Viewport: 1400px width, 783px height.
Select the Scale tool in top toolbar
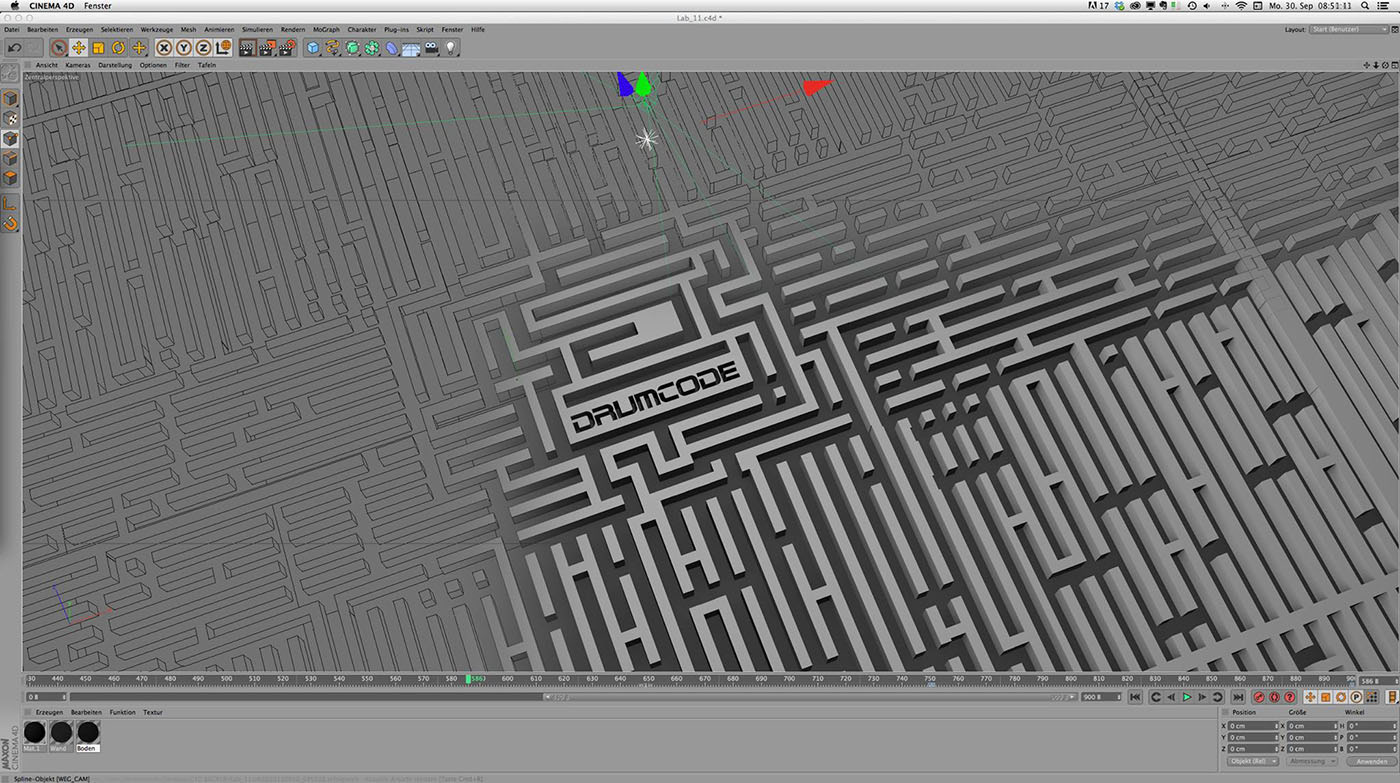(98, 47)
